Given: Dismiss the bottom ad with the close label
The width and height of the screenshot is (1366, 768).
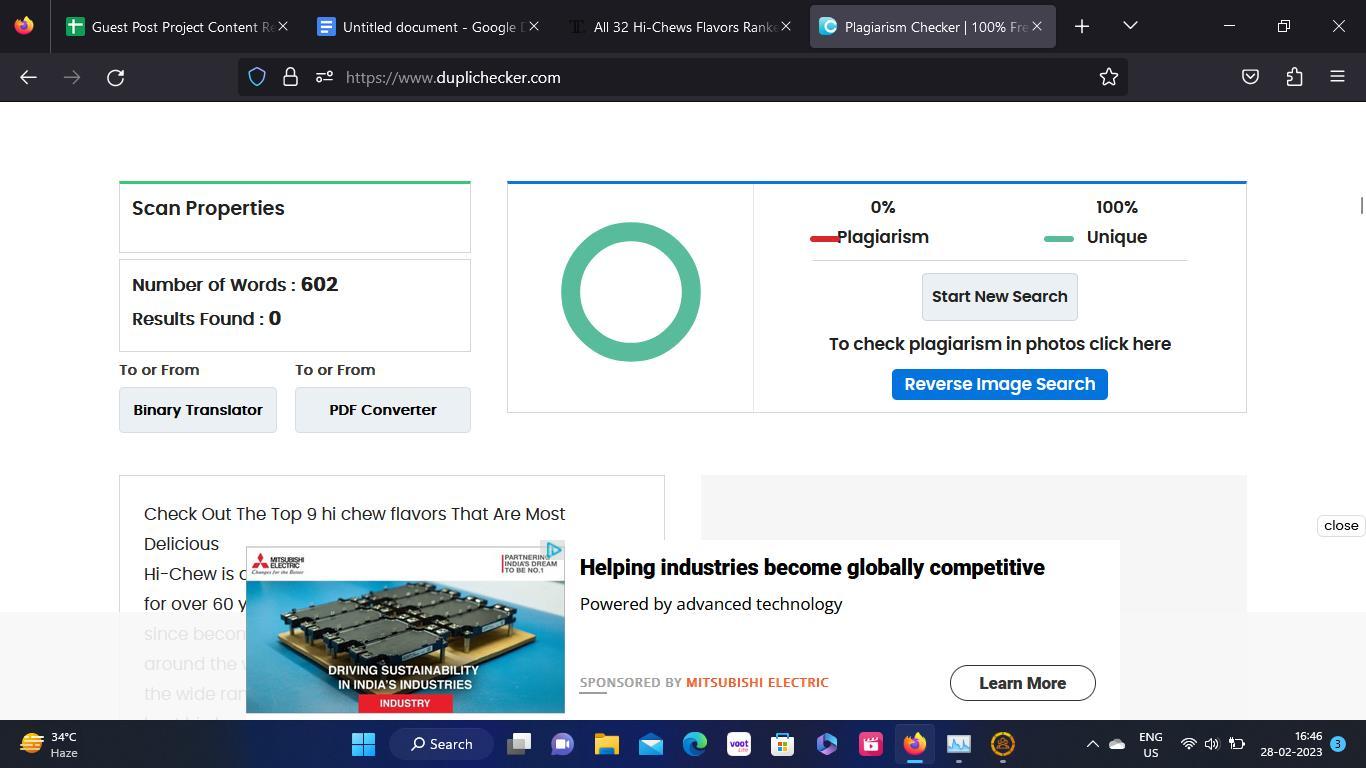Looking at the screenshot, I should tap(1341, 526).
